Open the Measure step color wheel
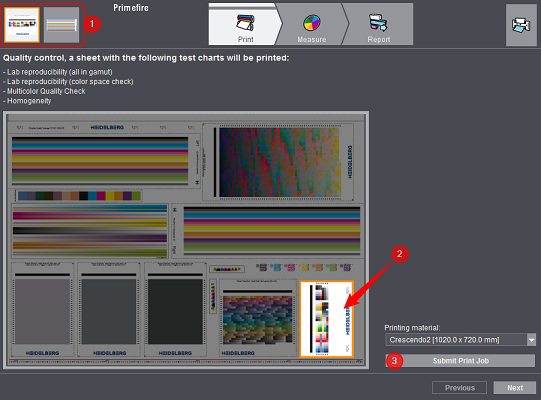The height and width of the screenshot is (400, 541). (312, 23)
